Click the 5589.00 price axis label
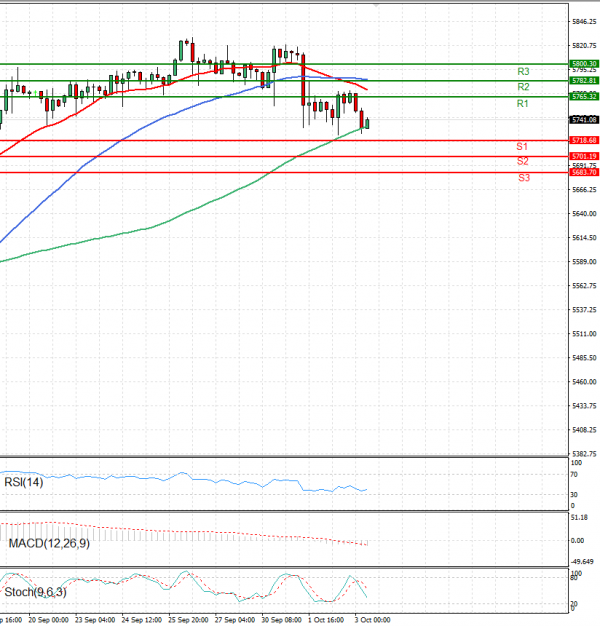The image size is (600, 626). (x=584, y=262)
